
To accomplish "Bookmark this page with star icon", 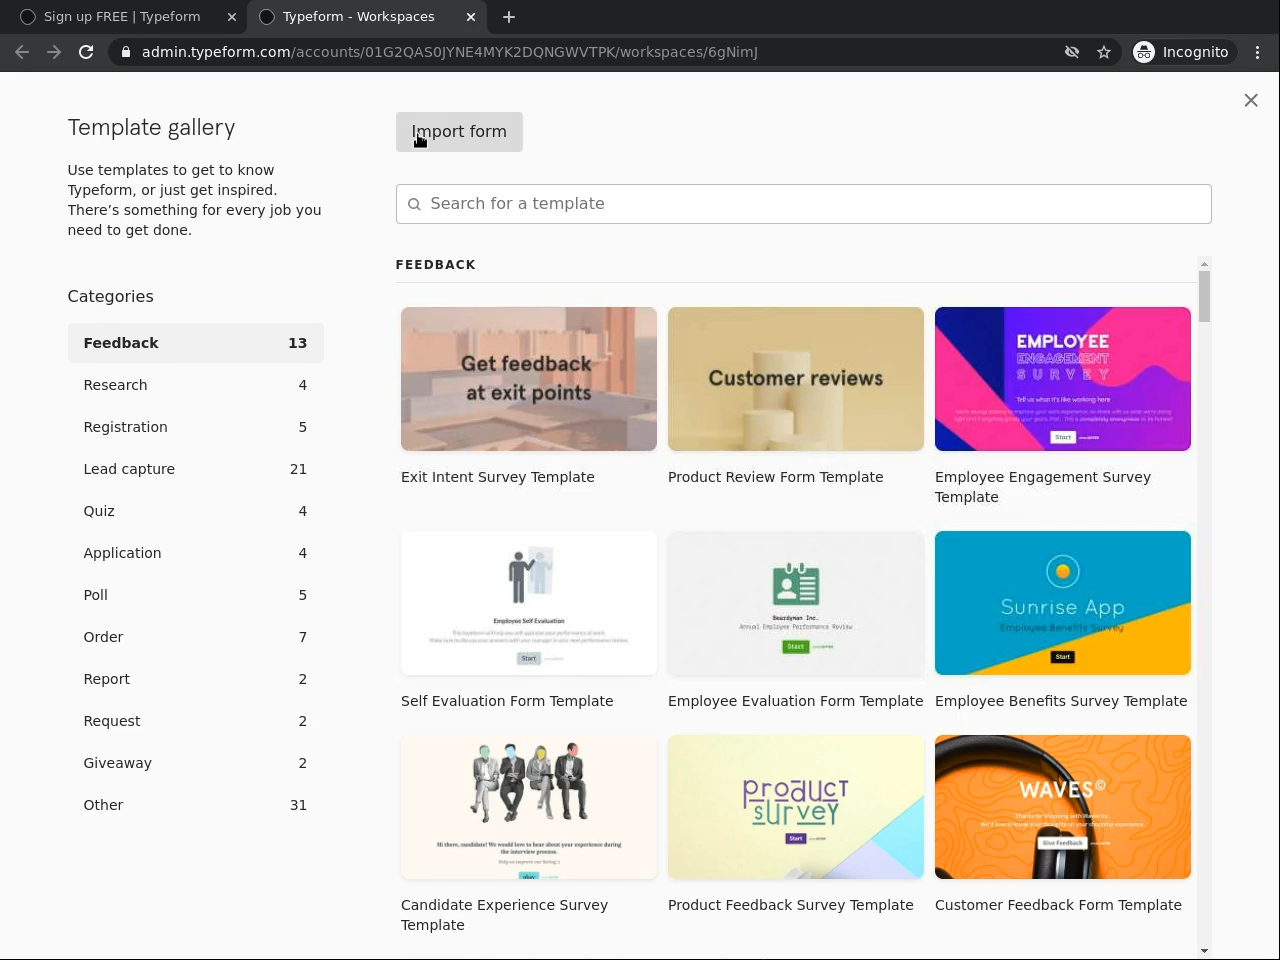I will click(x=1104, y=52).
